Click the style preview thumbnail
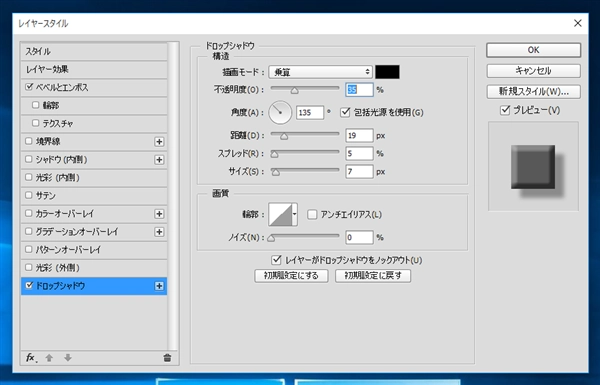The height and width of the screenshot is (385, 600). click(533, 166)
